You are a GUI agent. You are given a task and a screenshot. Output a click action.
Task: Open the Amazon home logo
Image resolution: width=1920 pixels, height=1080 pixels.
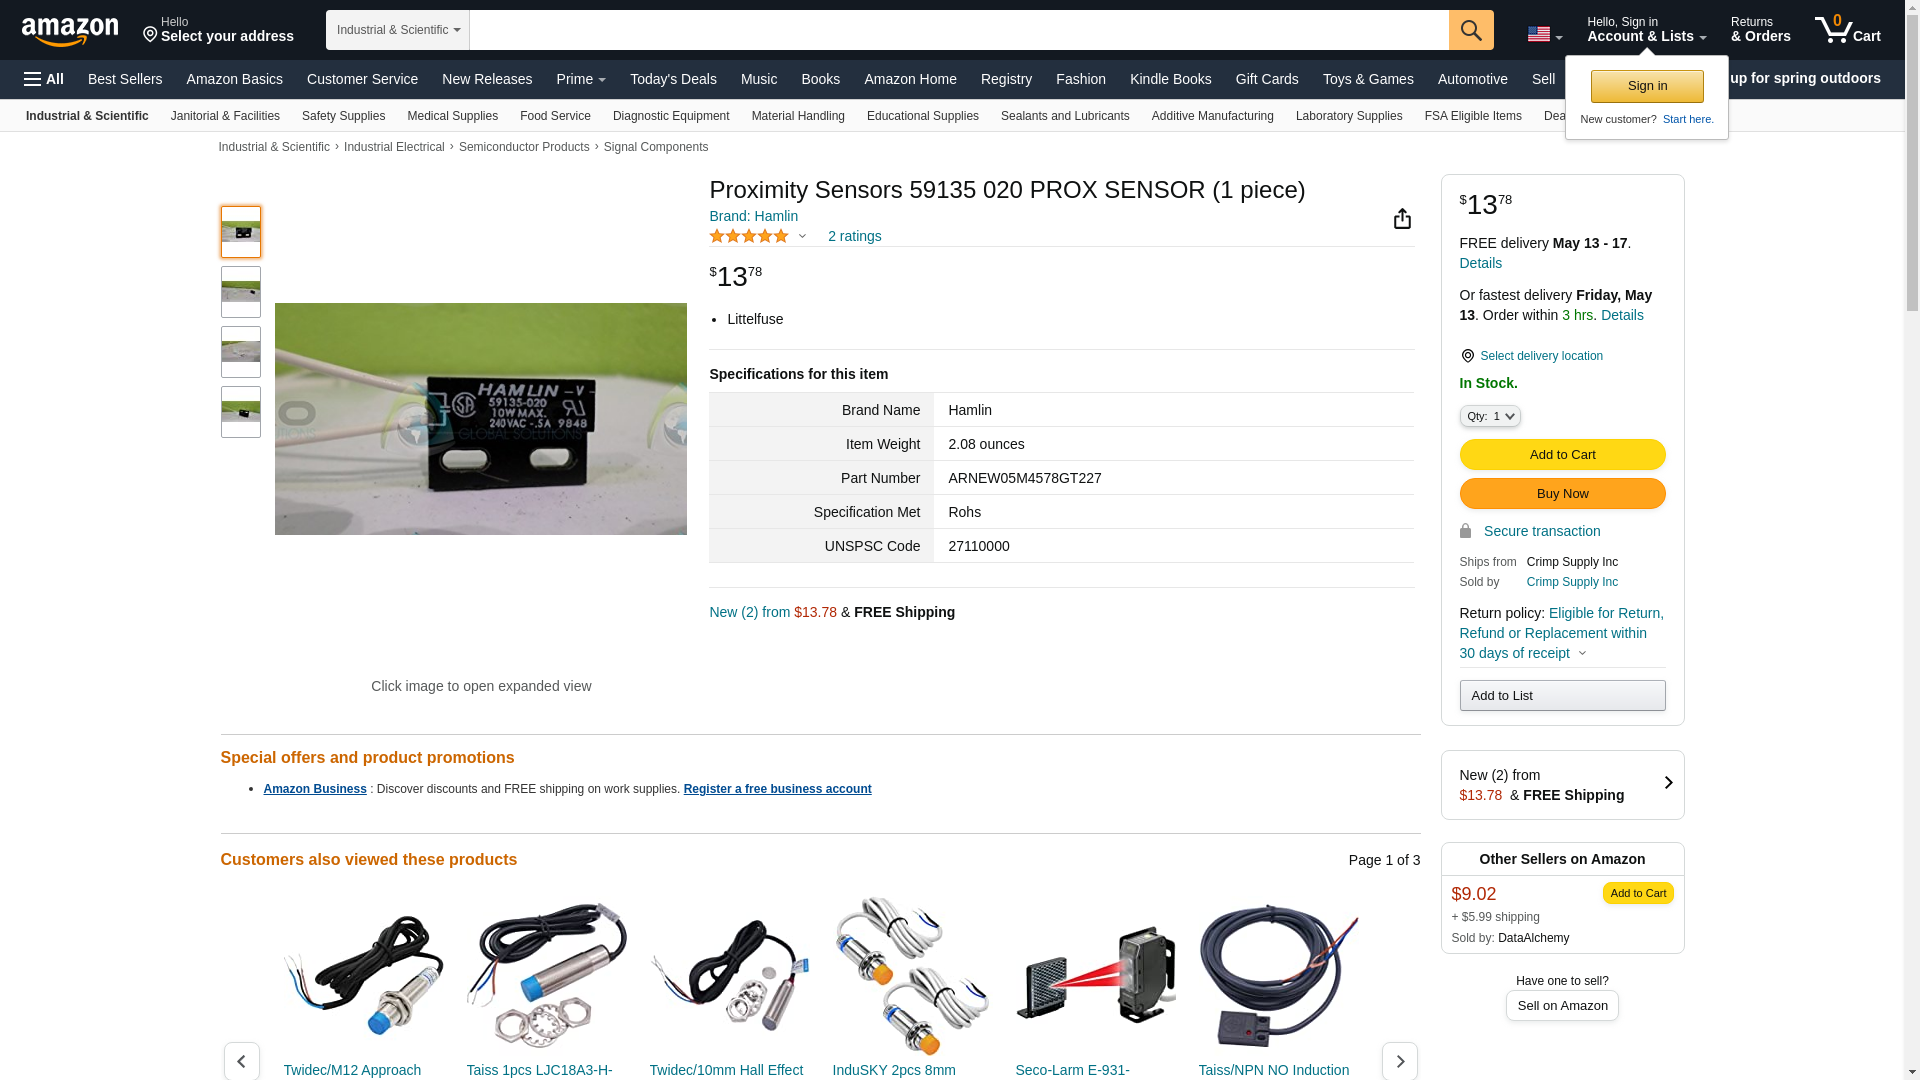[x=70, y=31]
